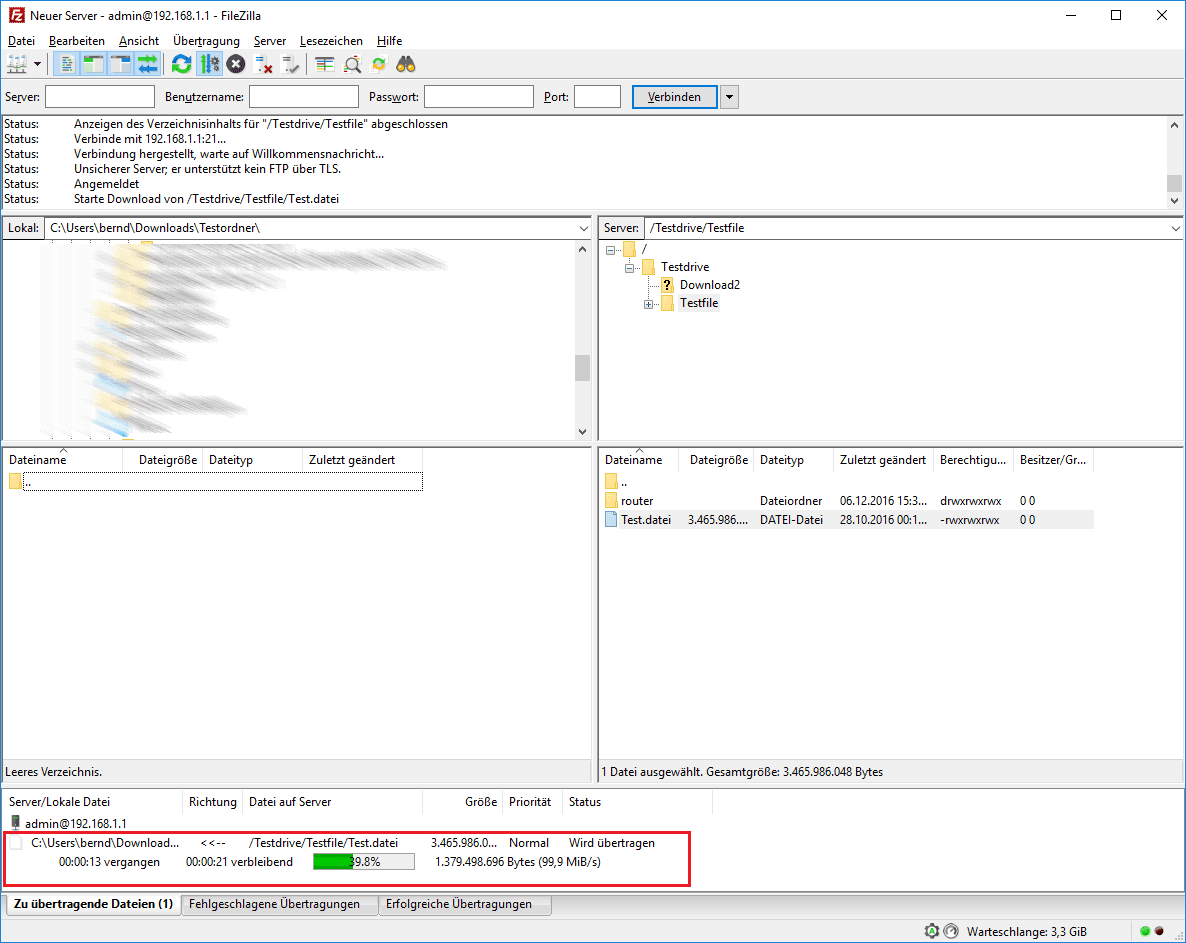Click the Benutzername input field
Viewport: 1186px width, 943px height.
pos(303,97)
